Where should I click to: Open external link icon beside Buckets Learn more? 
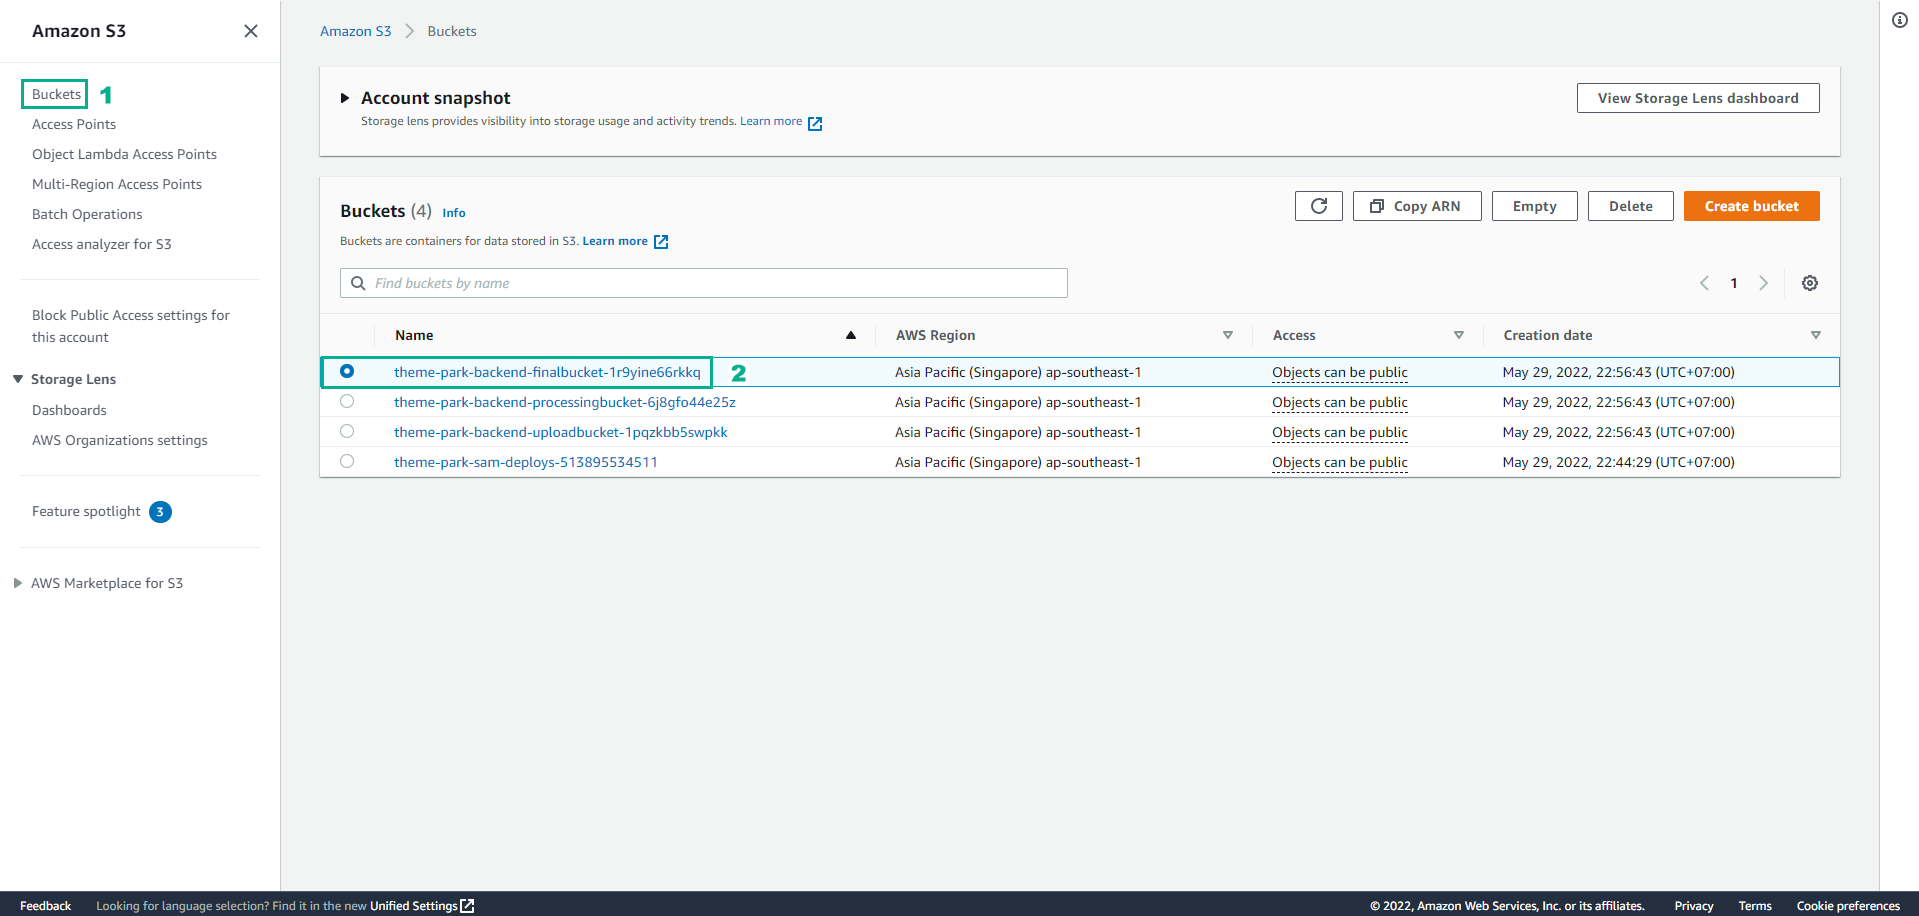coord(661,242)
